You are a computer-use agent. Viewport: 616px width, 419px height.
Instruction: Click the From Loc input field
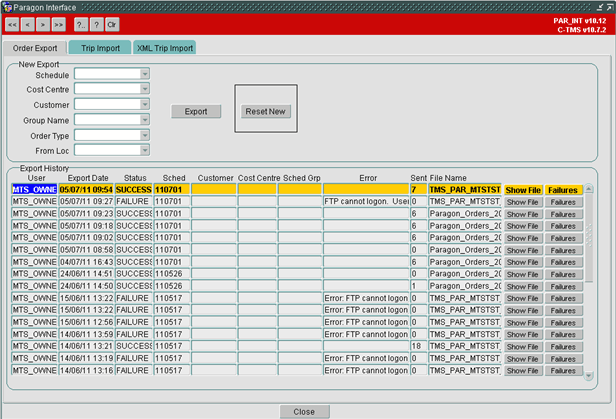tap(107, 150)
